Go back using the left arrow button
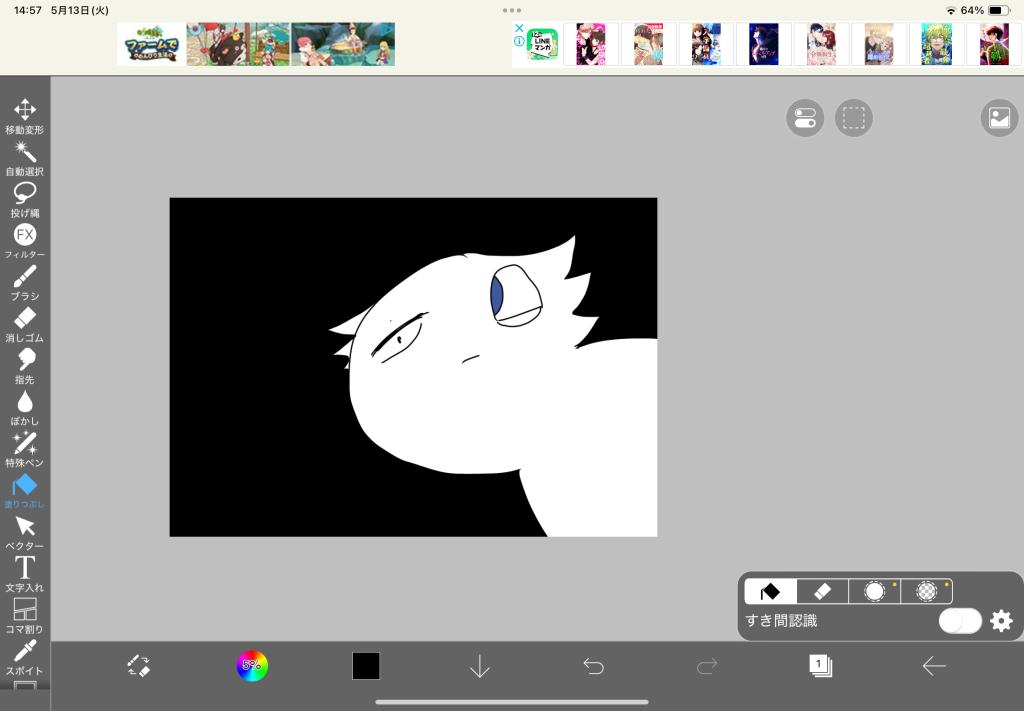Viewport: 1024px width, 711px height. click(x=934, y=666)
